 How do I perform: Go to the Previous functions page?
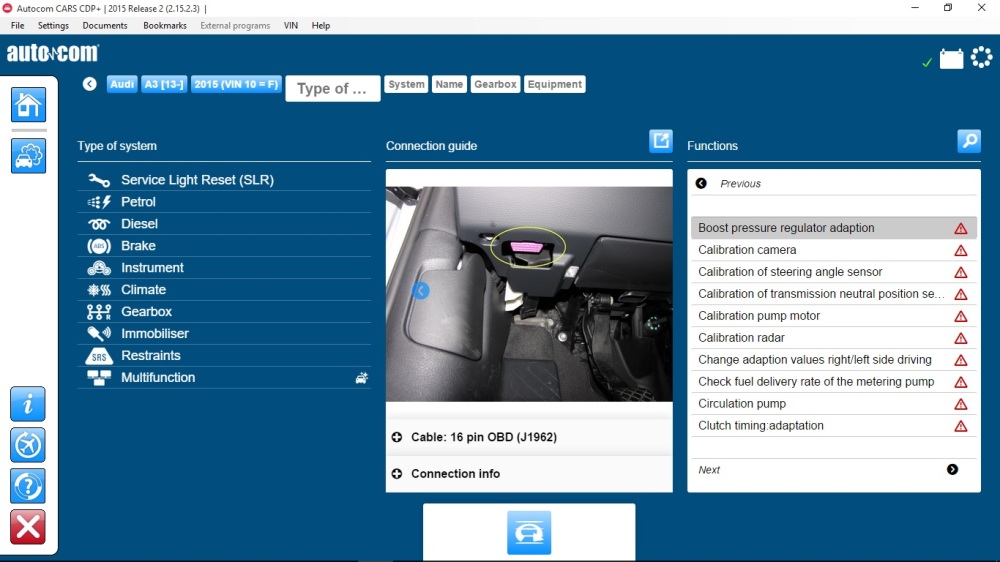(x=834, y=184)
